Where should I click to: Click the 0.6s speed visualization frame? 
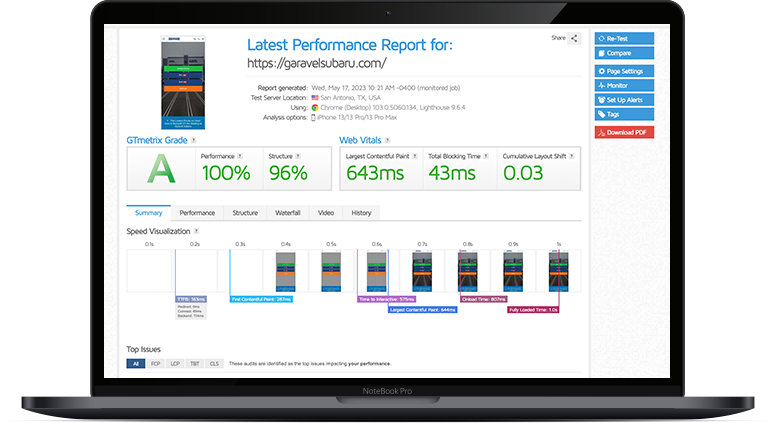click(x=377, y=271)
